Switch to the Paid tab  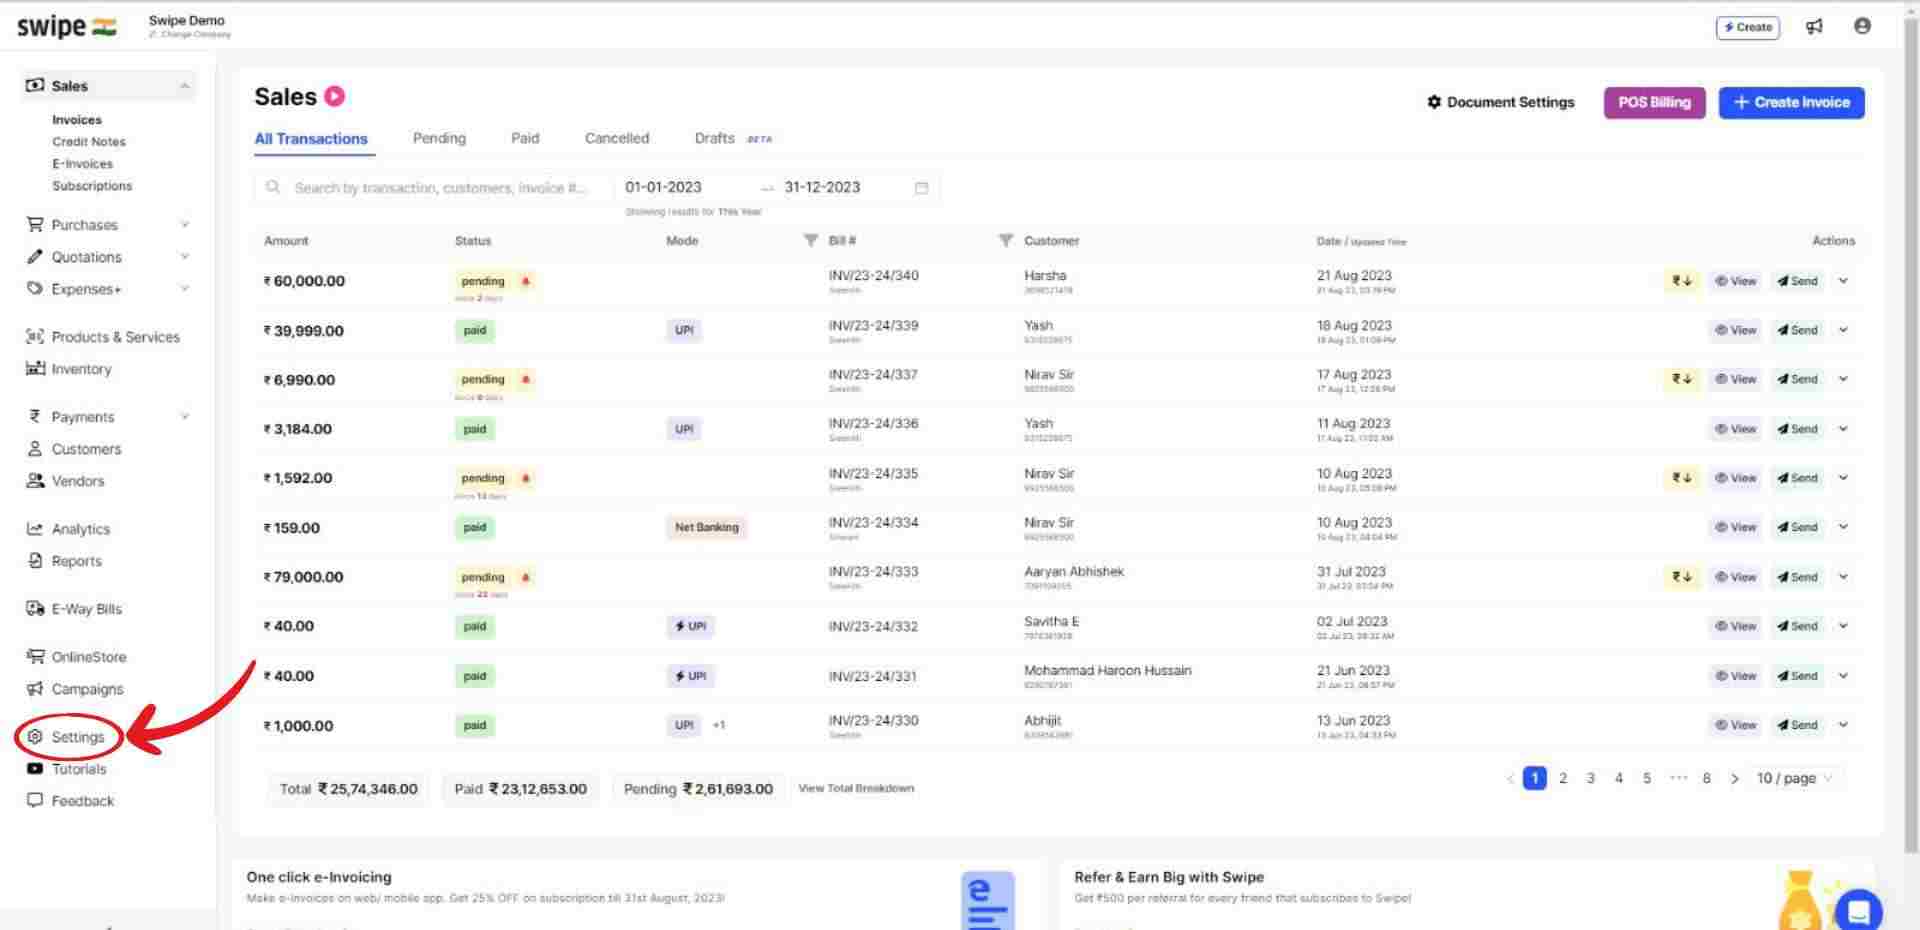point(525,138)
